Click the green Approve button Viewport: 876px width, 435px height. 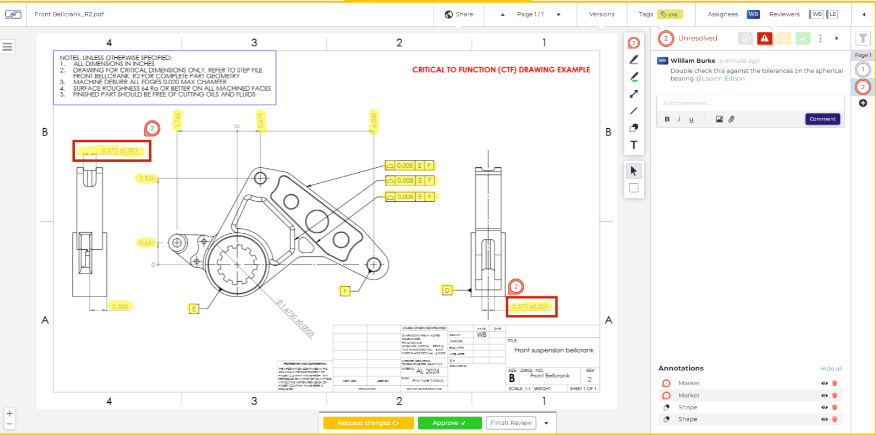(x=449, y=423)
